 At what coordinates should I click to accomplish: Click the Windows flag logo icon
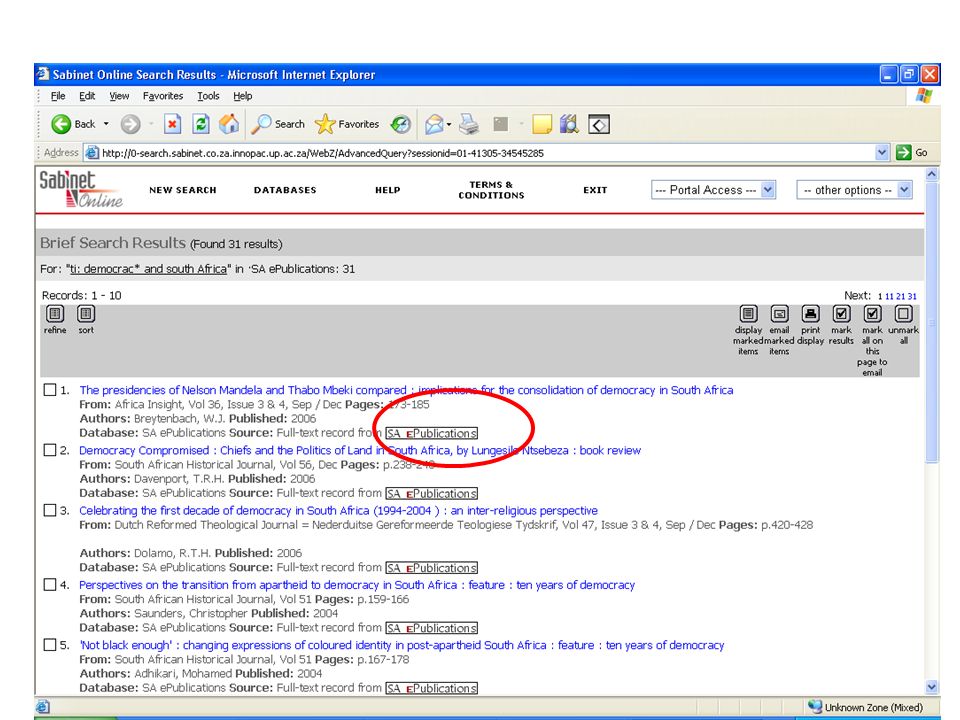pyautogui.click(x=924, y=96)
